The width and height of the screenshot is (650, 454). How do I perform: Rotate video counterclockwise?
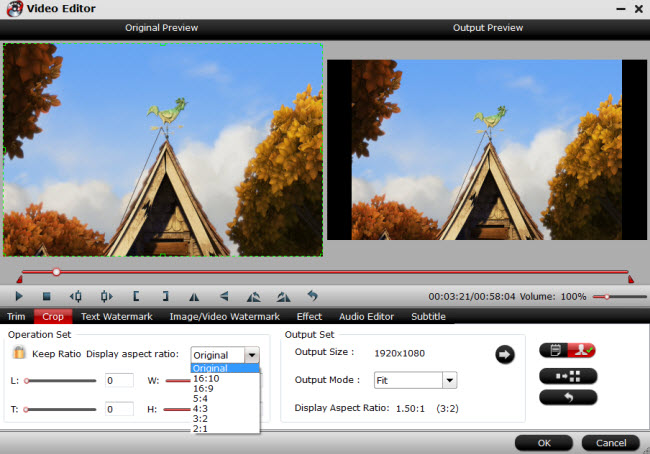click(254, 296)
